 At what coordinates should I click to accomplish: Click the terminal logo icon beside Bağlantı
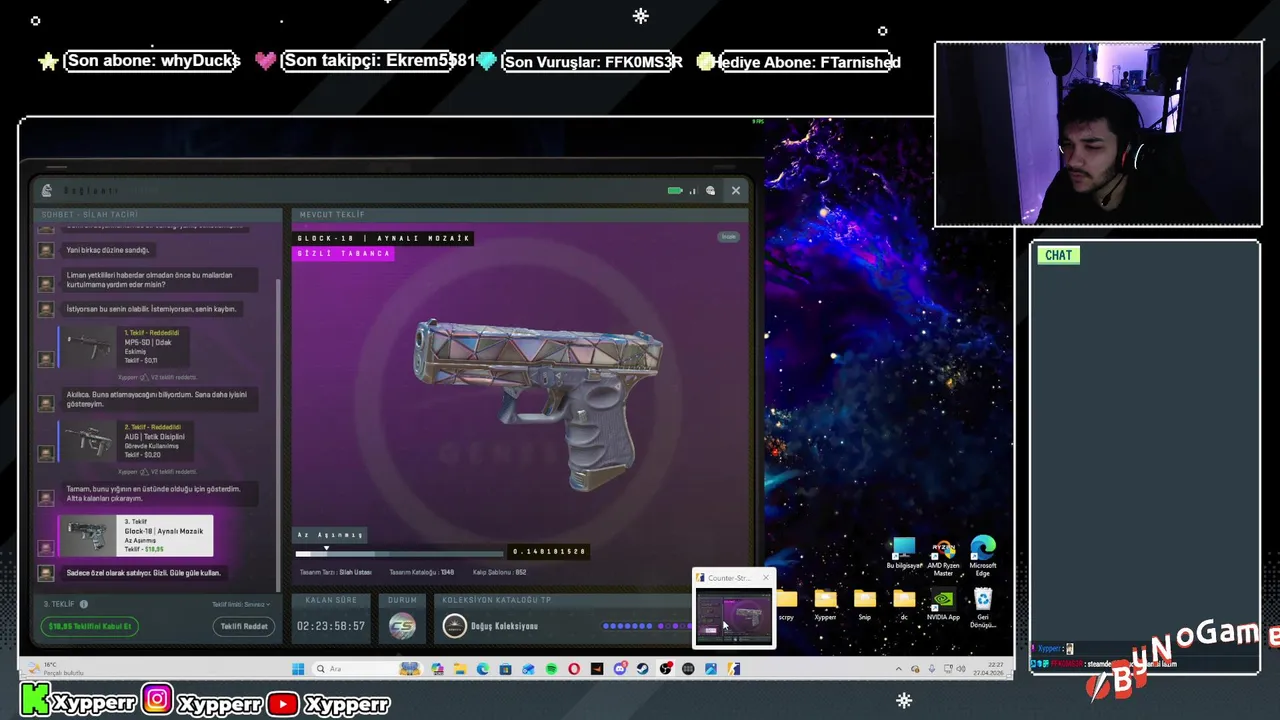pyautogui.click(x=47, y=190)
